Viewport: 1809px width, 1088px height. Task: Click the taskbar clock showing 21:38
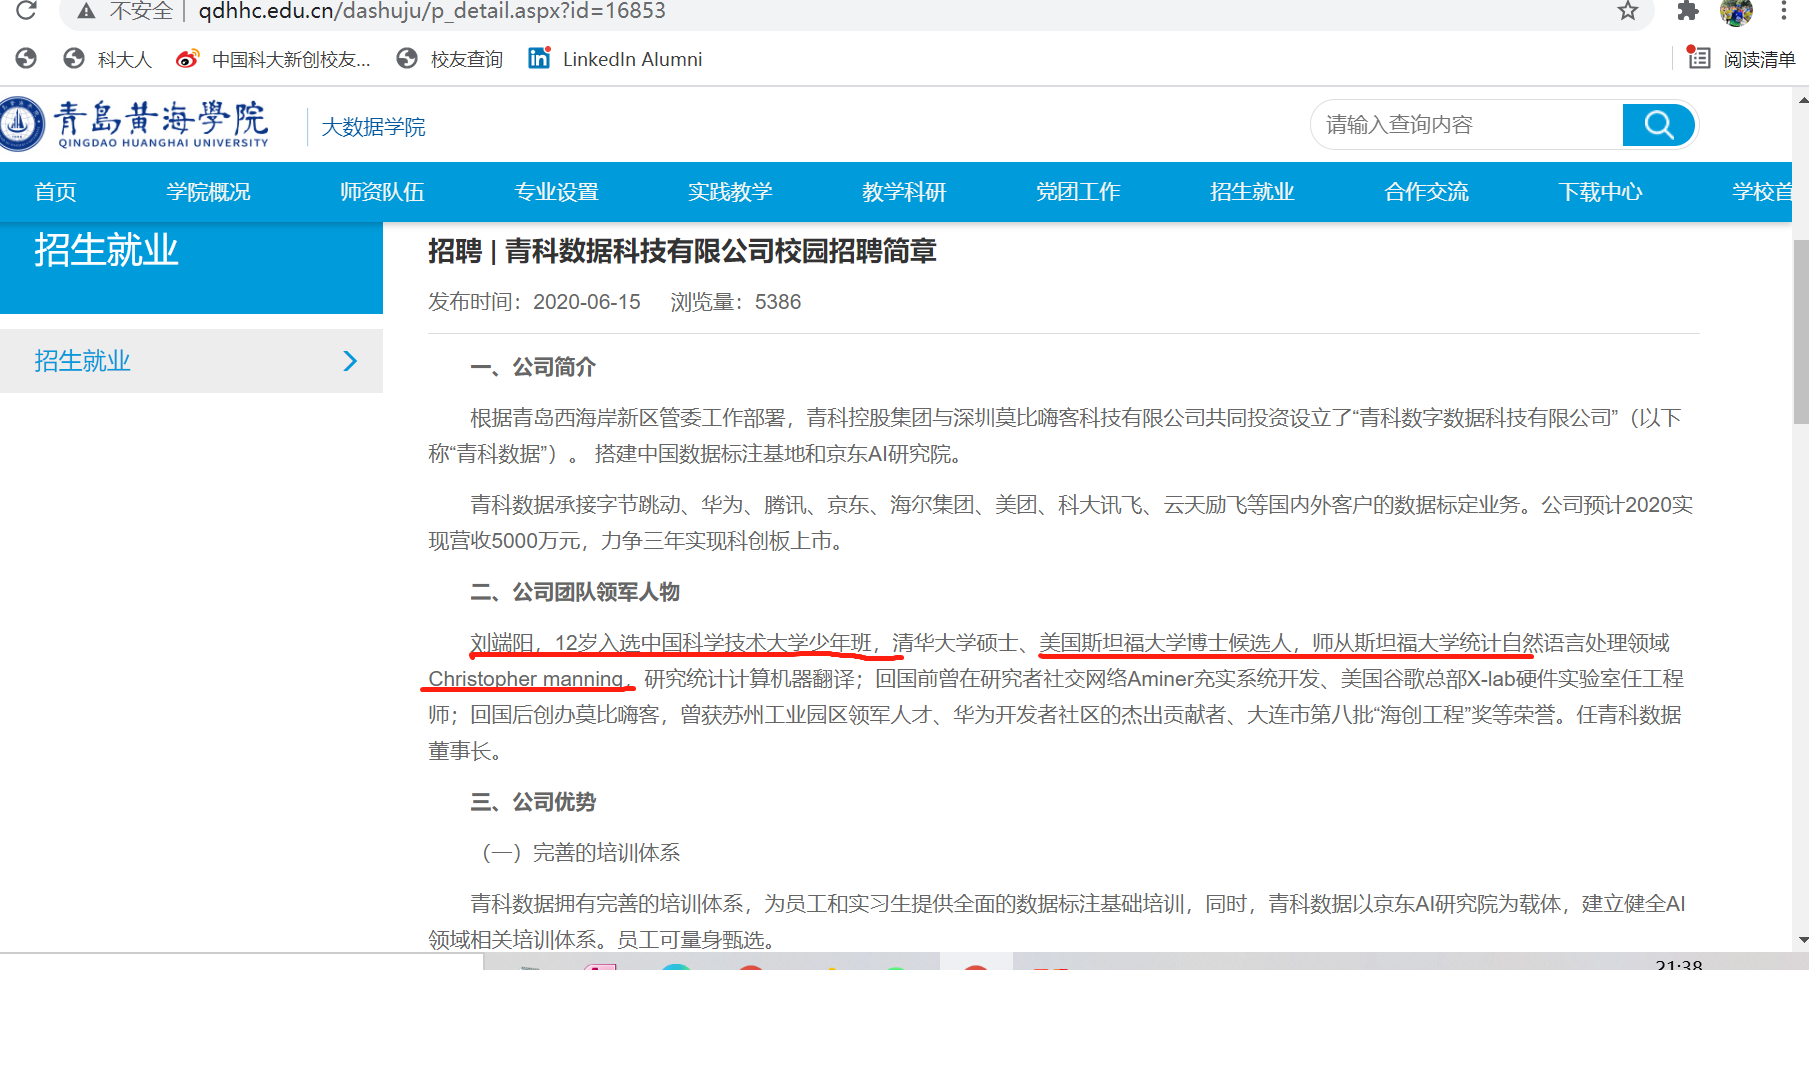coord(1678,965)
